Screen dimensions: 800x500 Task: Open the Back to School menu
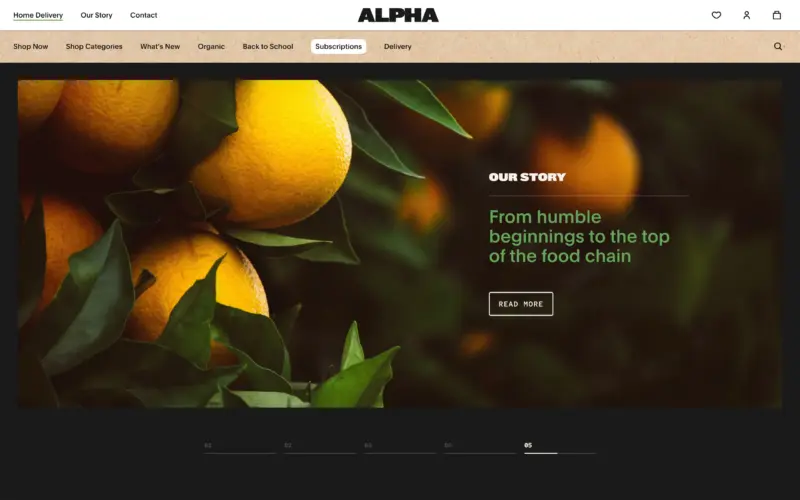268,46
